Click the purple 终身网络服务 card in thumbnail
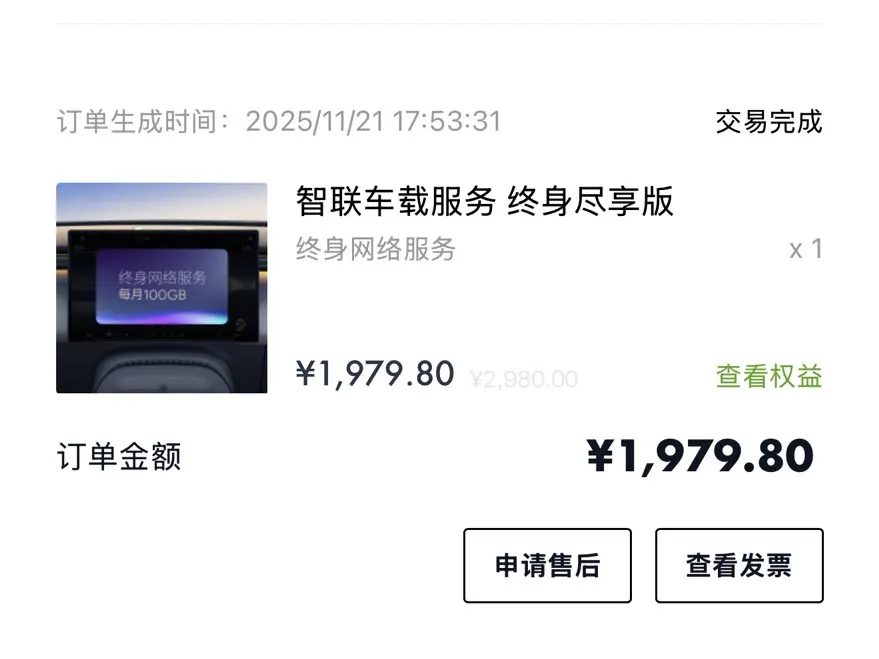 (x=161, y=287)
